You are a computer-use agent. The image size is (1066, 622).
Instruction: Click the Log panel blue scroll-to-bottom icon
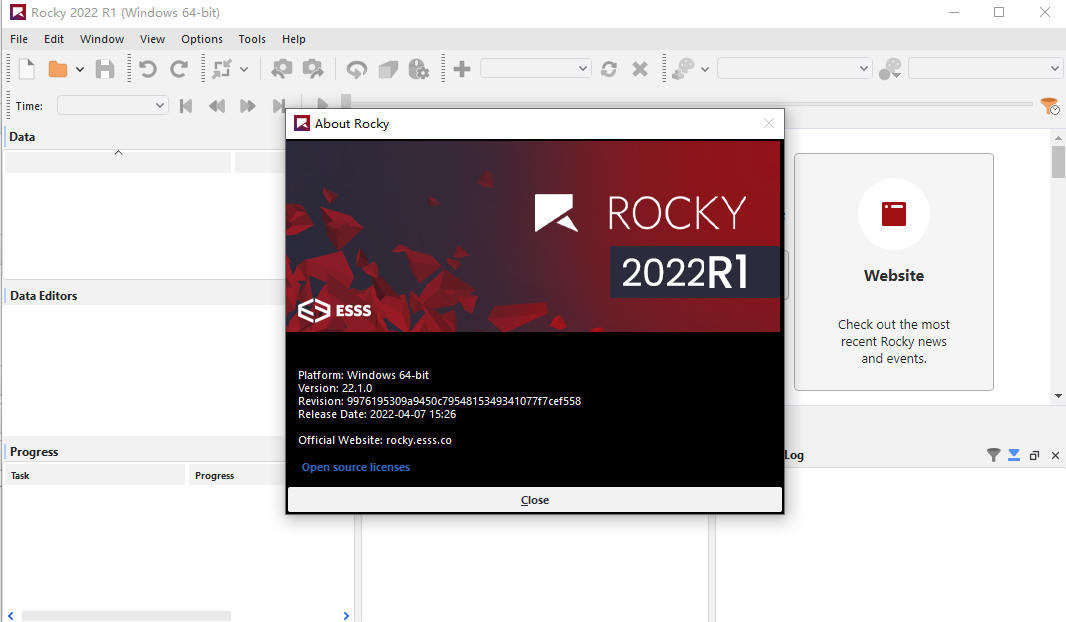(1014, 455)
